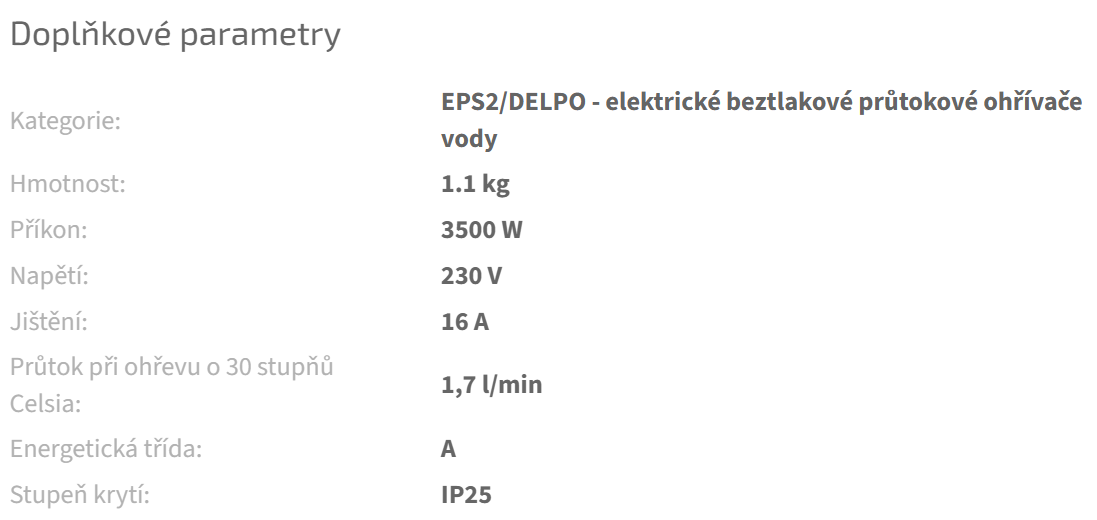Click the 'Energetická třída:' label
This screenshot has width=1097, height=520.
(x=106, y=449)
